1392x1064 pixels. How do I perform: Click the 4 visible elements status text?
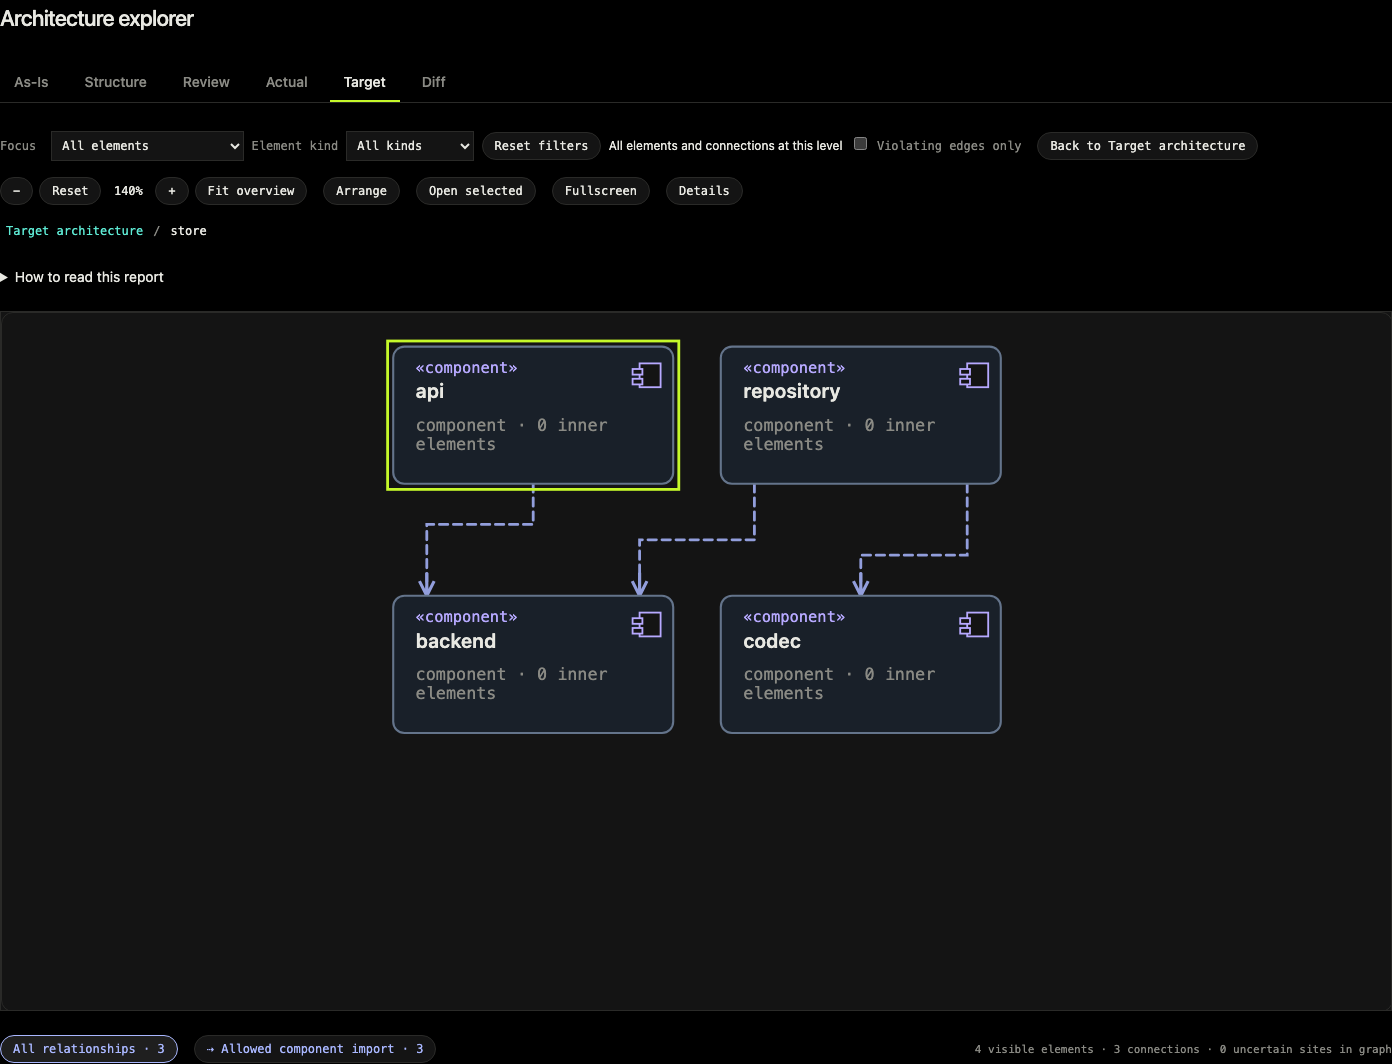[1034, 1049]
